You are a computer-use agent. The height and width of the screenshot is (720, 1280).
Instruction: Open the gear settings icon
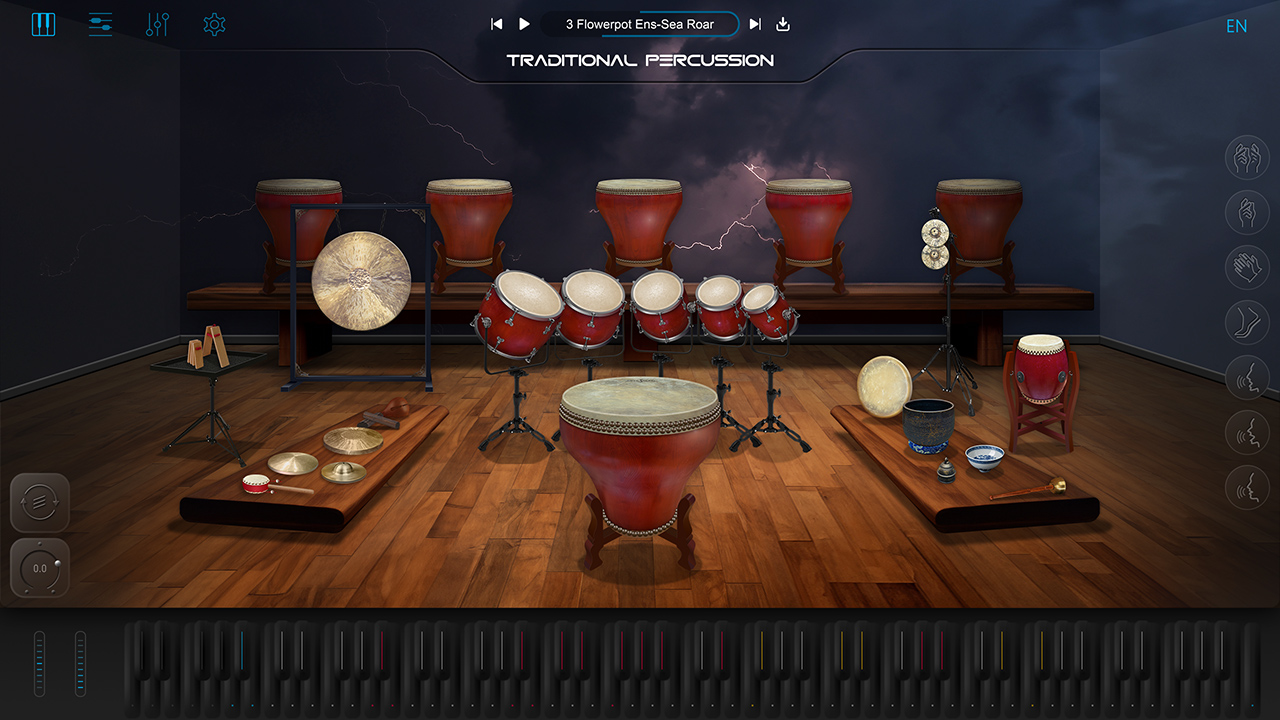[214, 25]
